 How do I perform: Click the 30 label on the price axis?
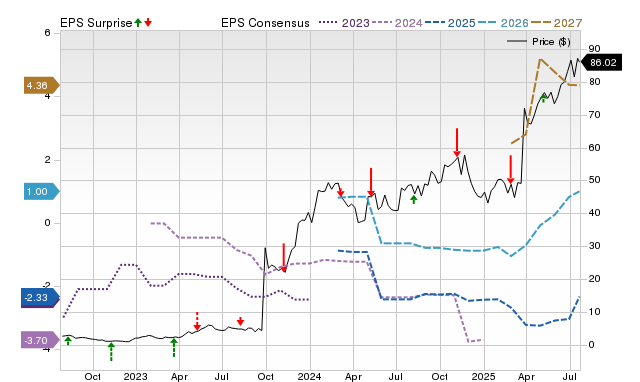(x=595, y=246)
